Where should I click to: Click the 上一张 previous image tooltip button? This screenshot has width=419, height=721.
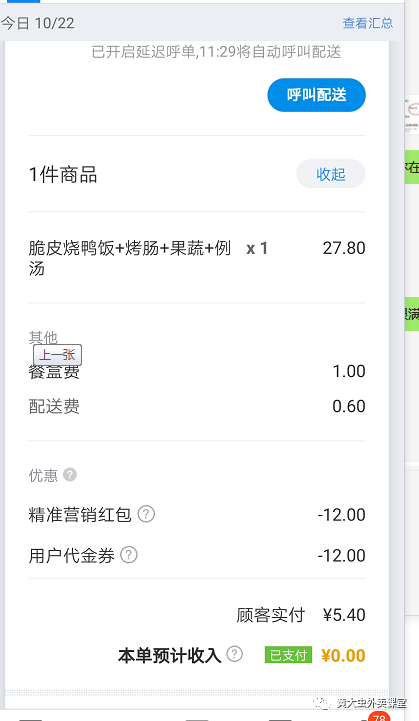tap(57, 355)
